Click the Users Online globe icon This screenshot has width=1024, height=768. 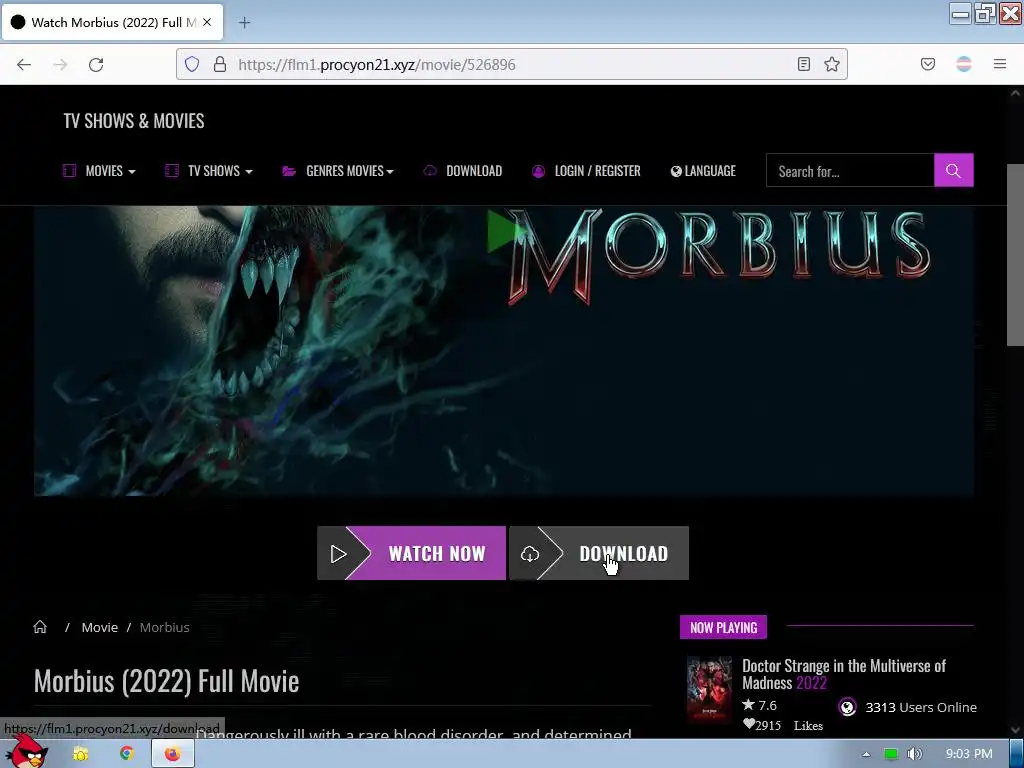[x=848, y=707]
